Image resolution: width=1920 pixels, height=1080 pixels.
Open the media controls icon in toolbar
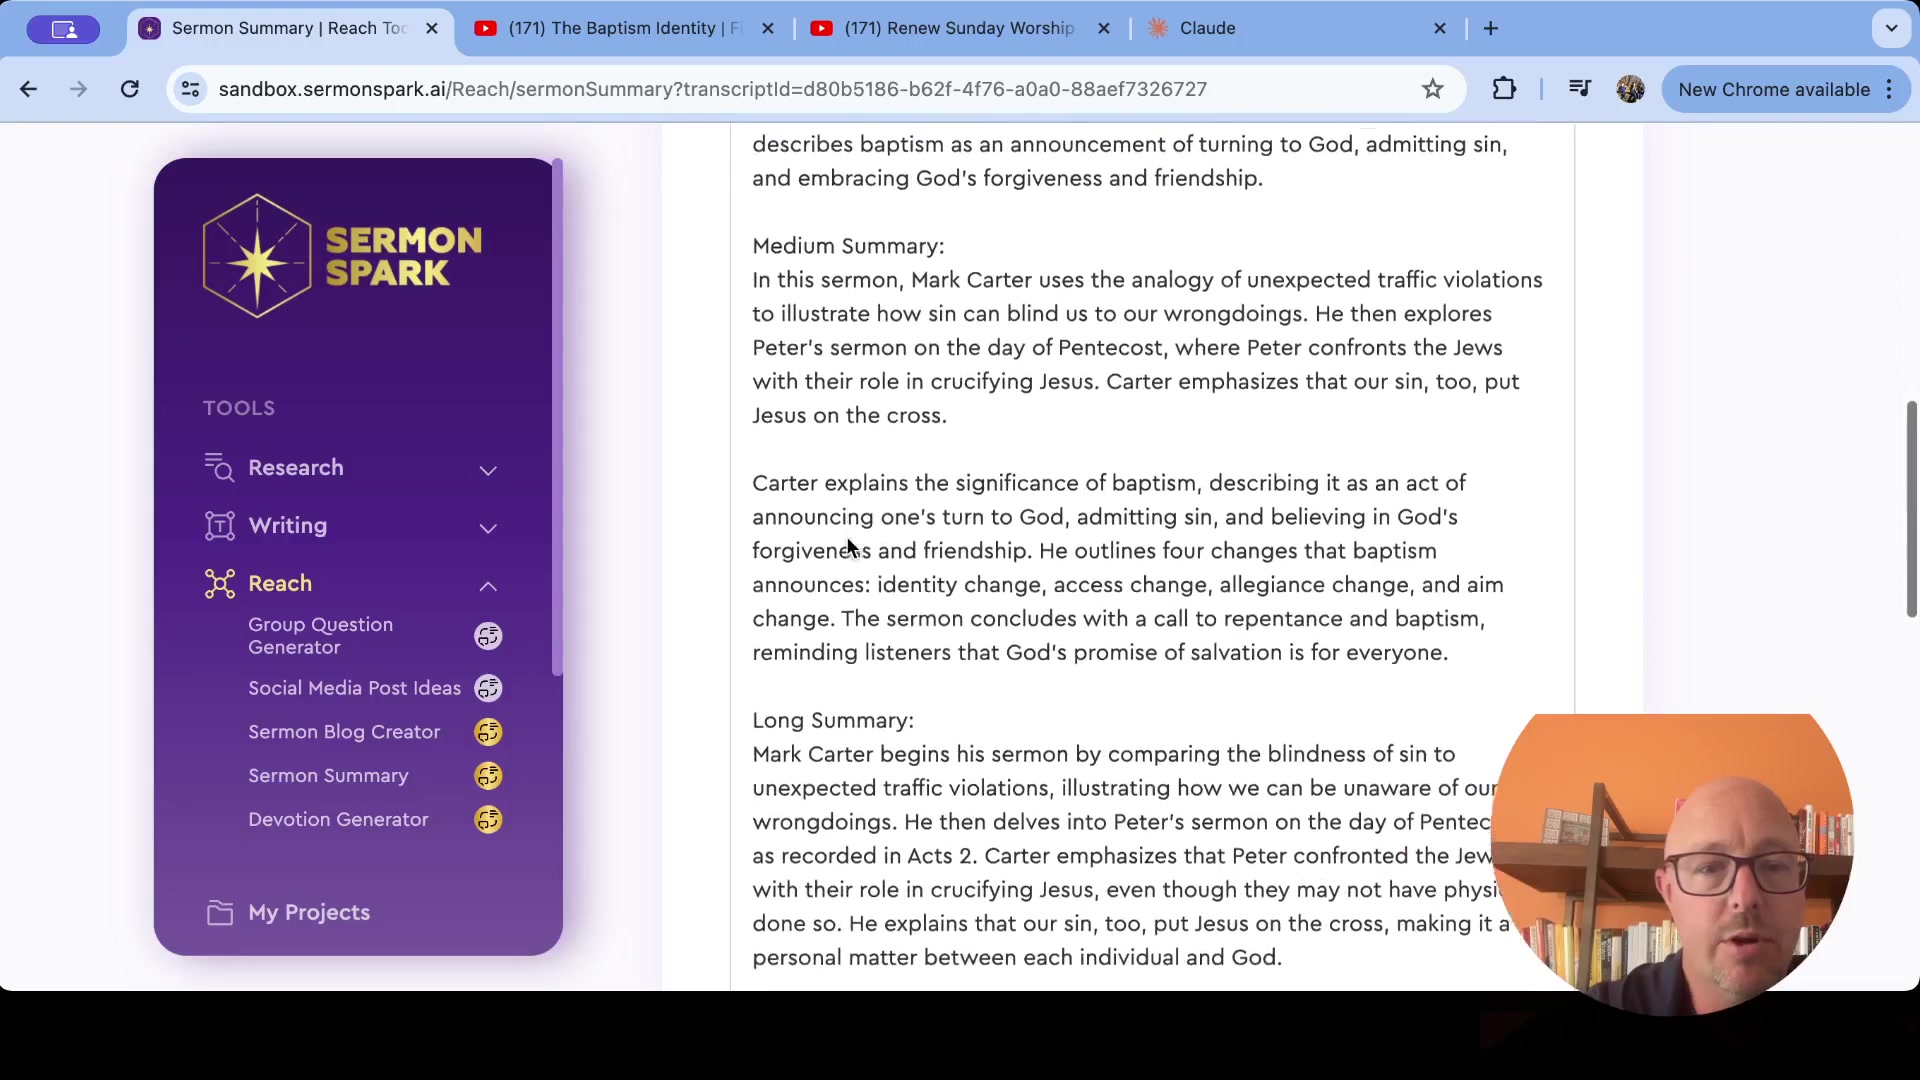point(1580,89)
